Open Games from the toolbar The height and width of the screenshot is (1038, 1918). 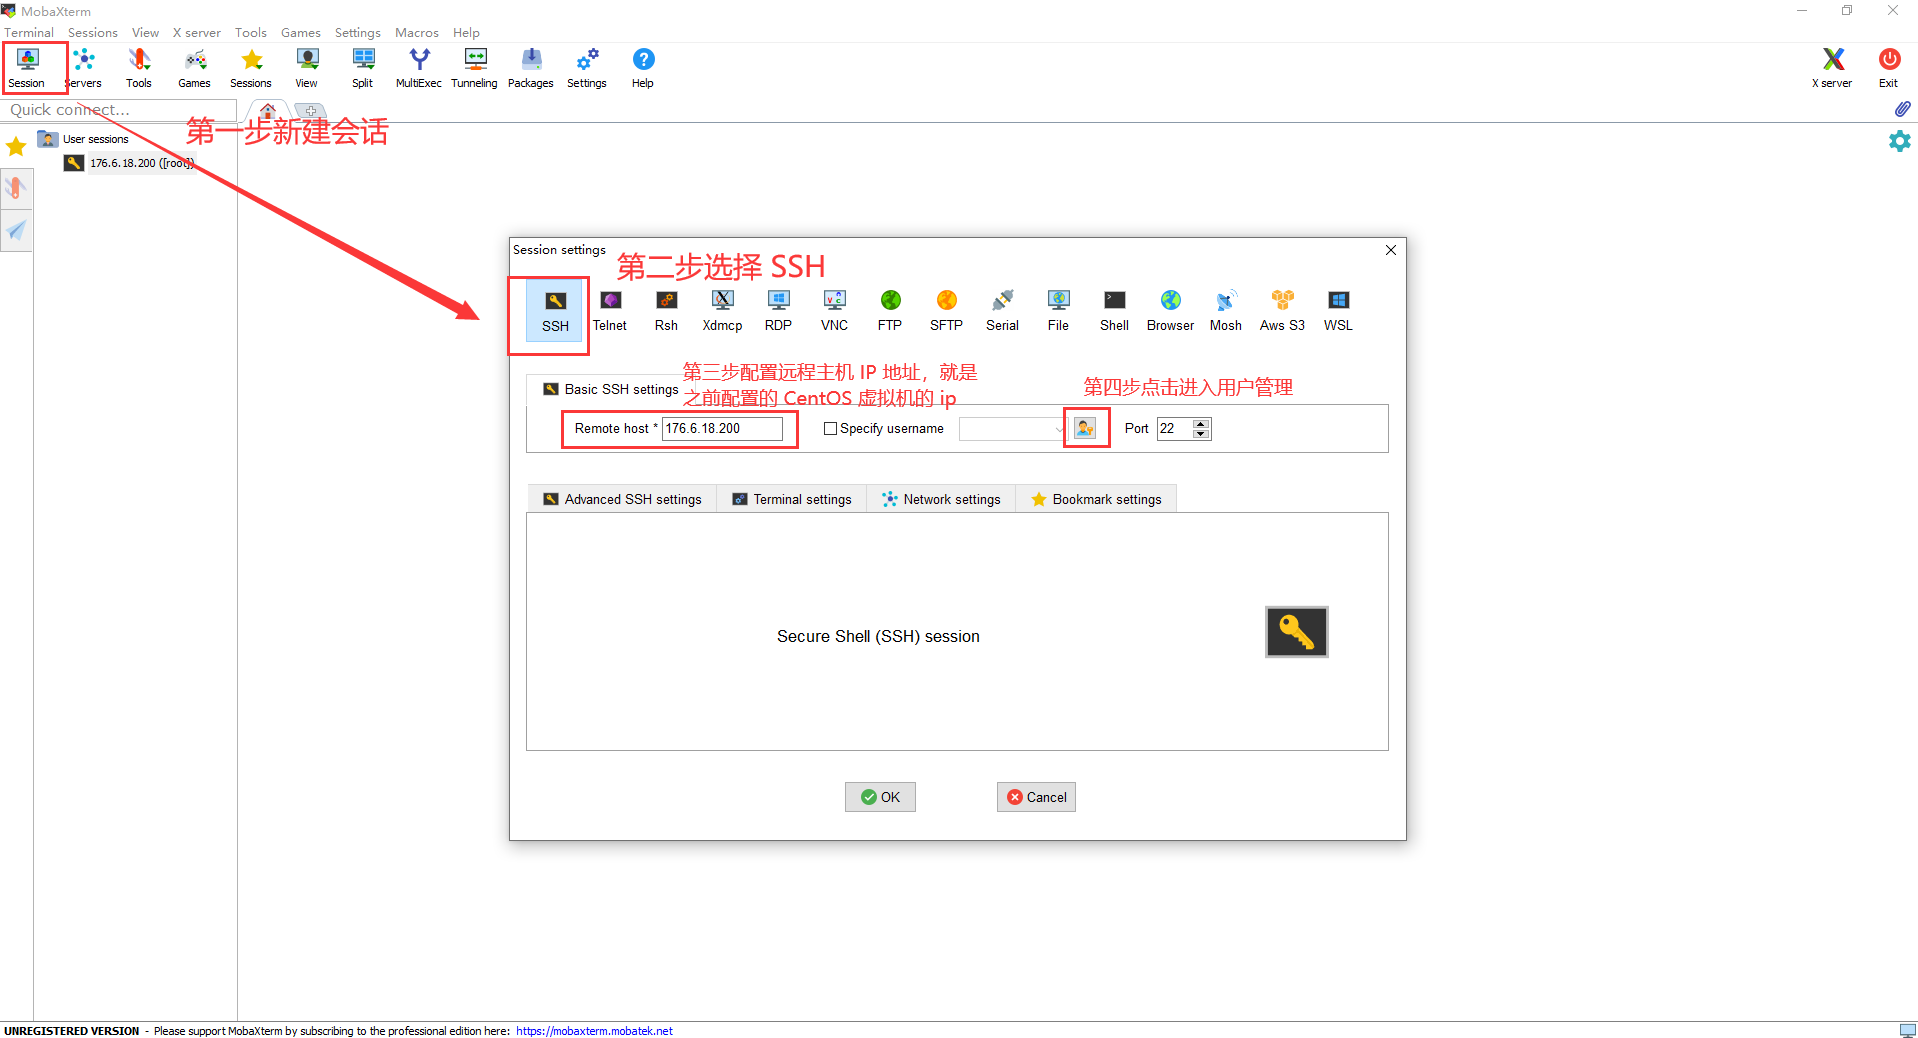195,68
